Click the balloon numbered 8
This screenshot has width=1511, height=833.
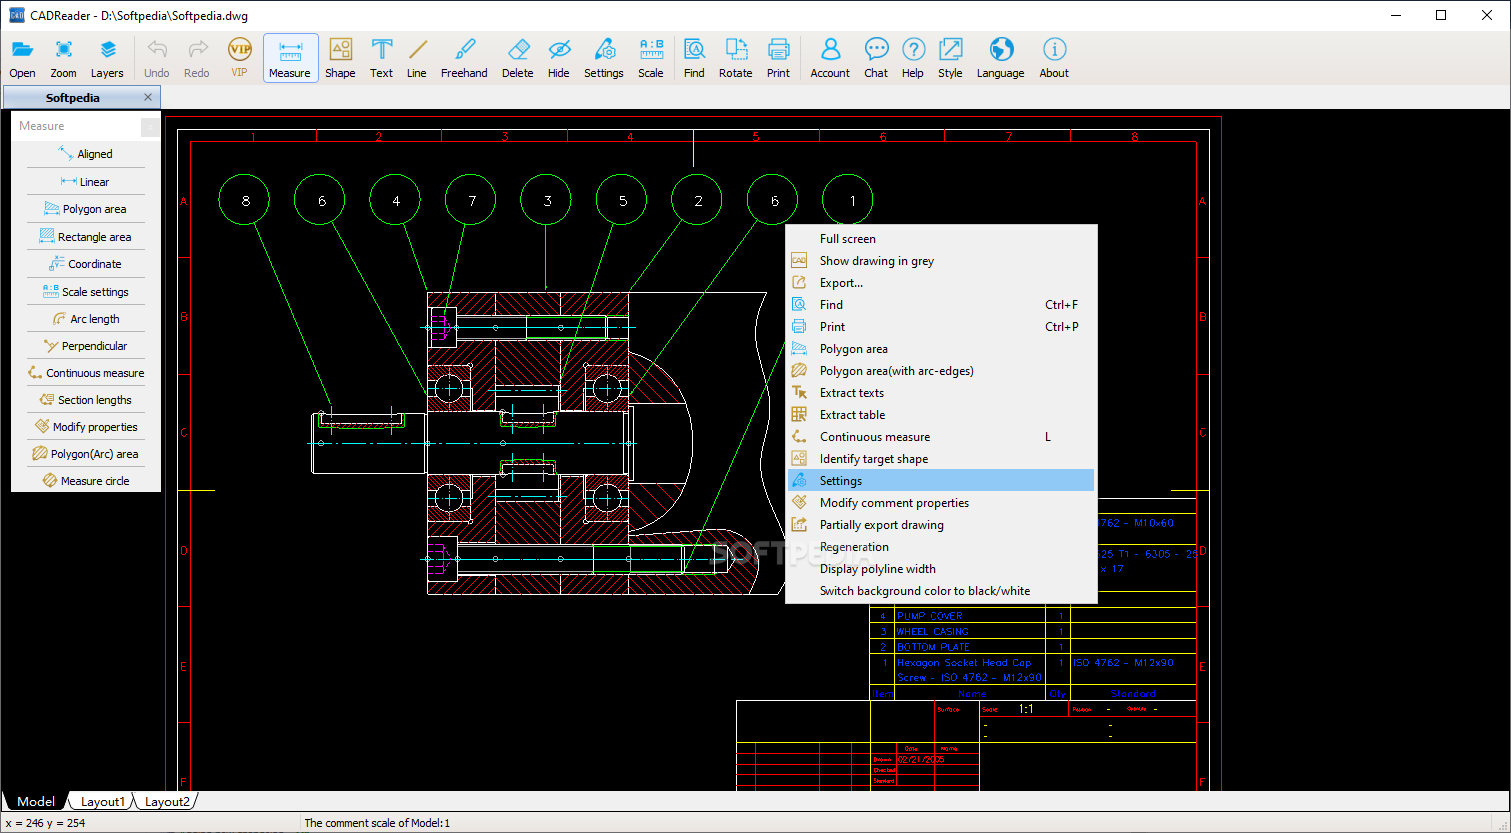click(x=245, y=200)
